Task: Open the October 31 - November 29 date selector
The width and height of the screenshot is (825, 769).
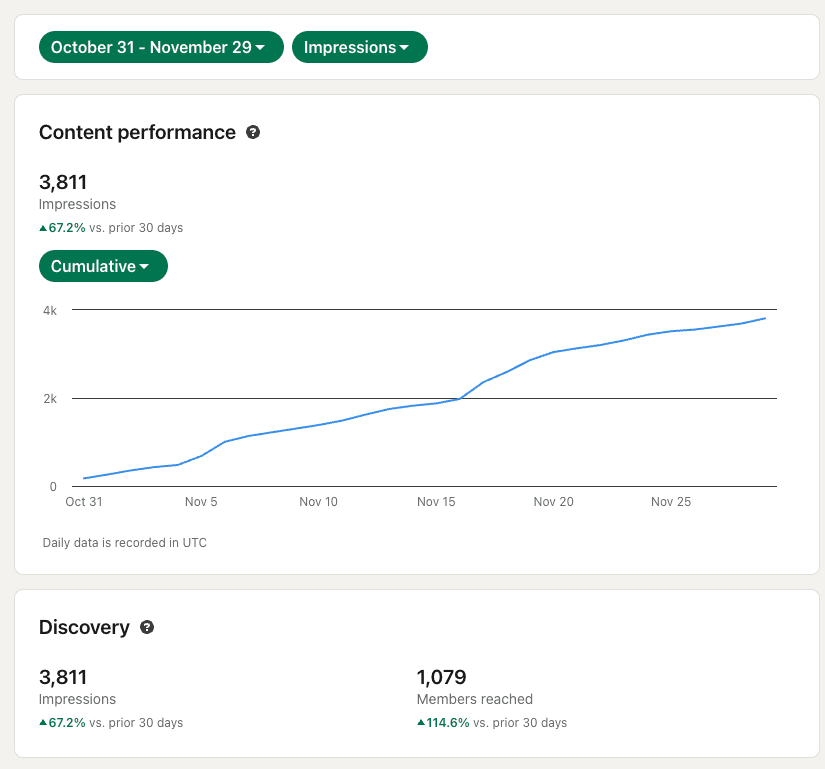Action: [160, 47]
